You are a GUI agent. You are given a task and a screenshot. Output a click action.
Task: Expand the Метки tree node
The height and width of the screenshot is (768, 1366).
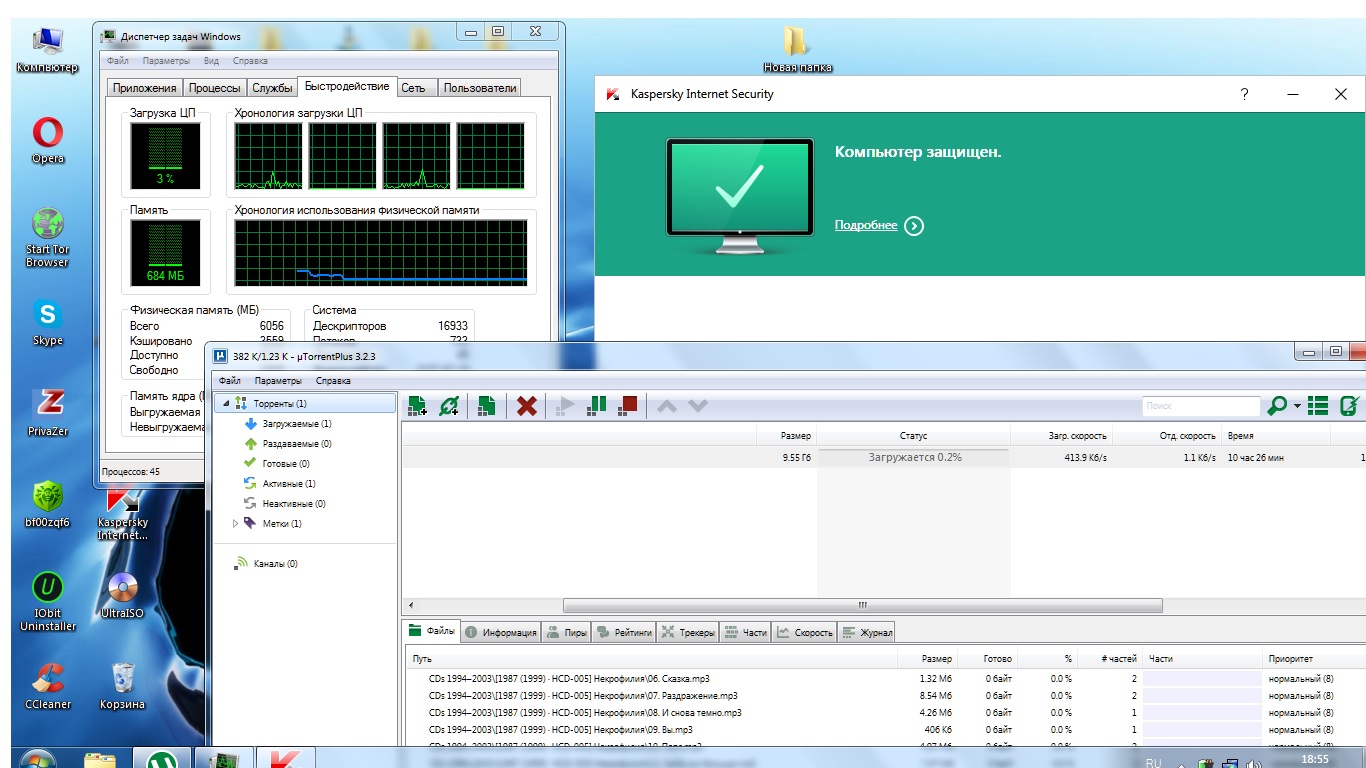coord(236,523)
